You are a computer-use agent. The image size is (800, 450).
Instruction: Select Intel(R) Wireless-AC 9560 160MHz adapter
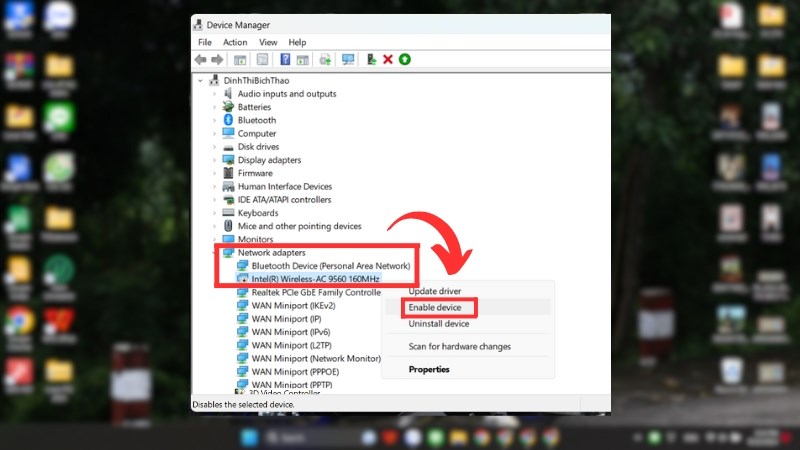(315, 279)
